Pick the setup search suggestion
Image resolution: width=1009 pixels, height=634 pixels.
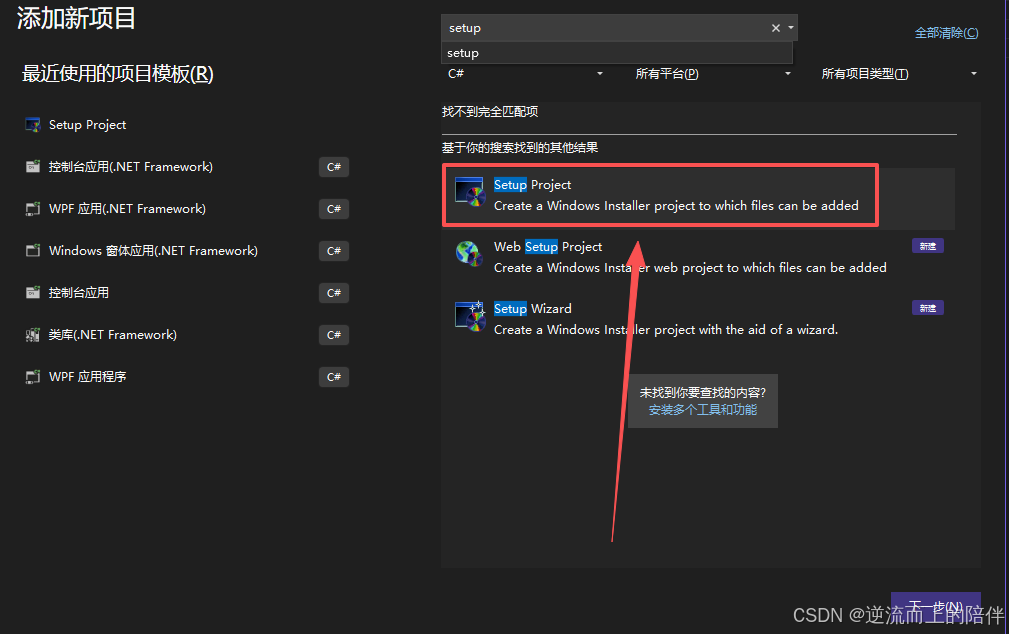coord(616,53)
